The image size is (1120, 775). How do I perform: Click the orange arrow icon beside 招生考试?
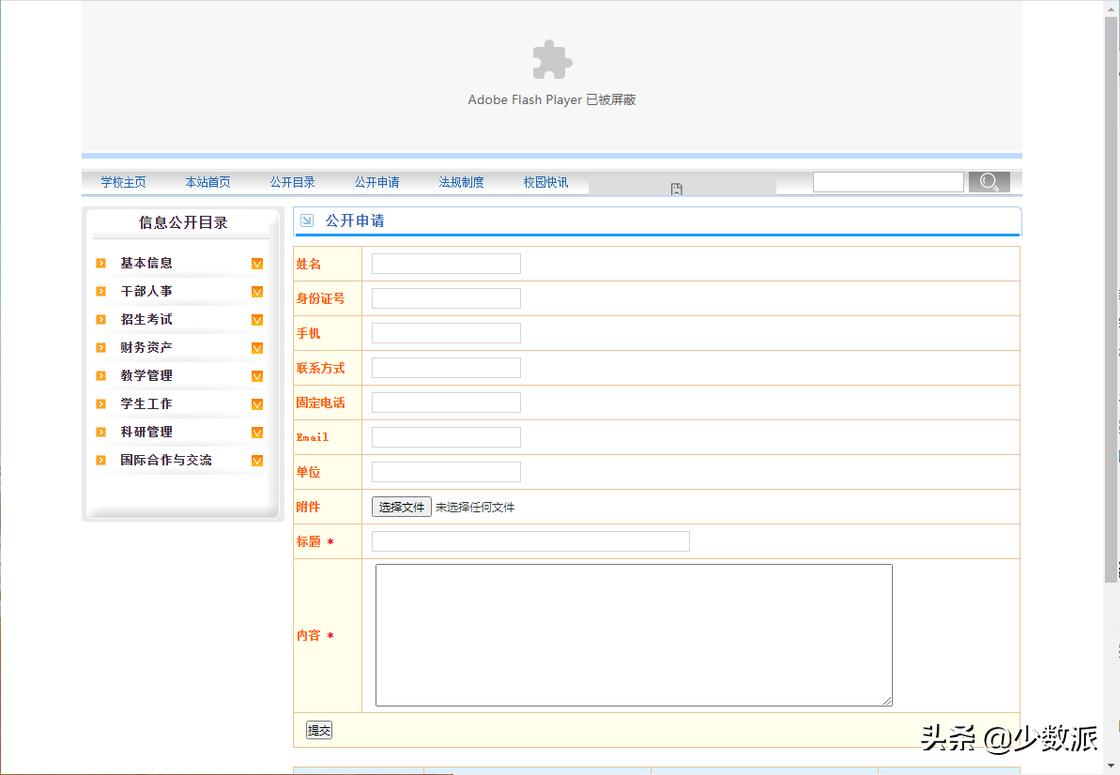pos(101,319)
